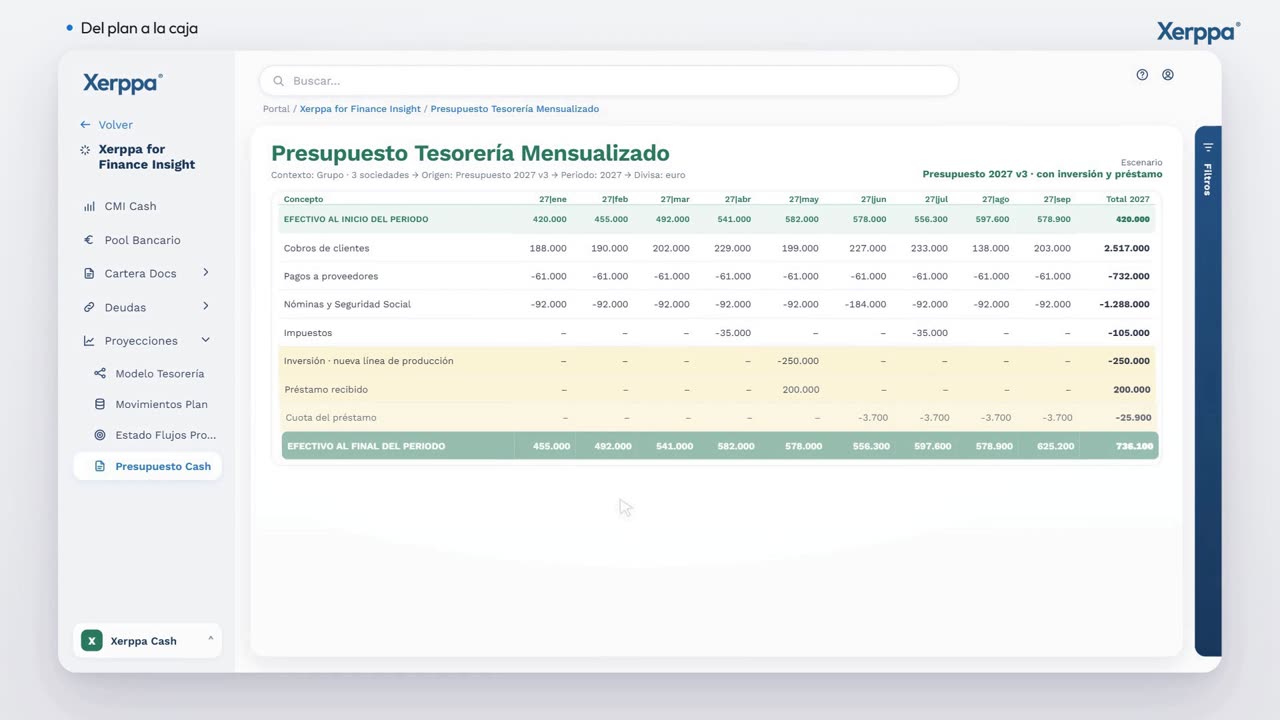Click the Cartera Docs folder icon
Screen dimensions: 1280x720
(x=89, y=273)
